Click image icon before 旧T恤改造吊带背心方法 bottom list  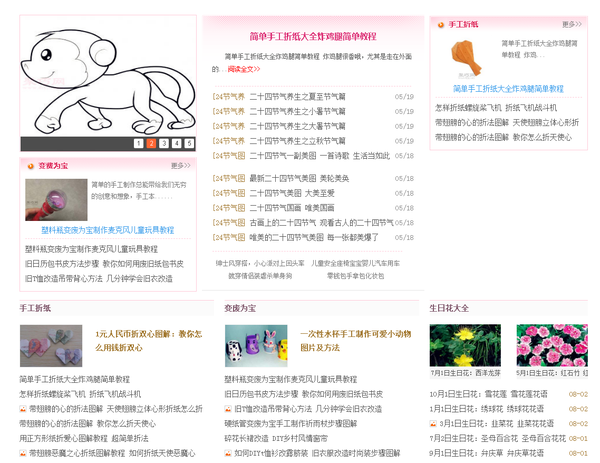point(228,409)
